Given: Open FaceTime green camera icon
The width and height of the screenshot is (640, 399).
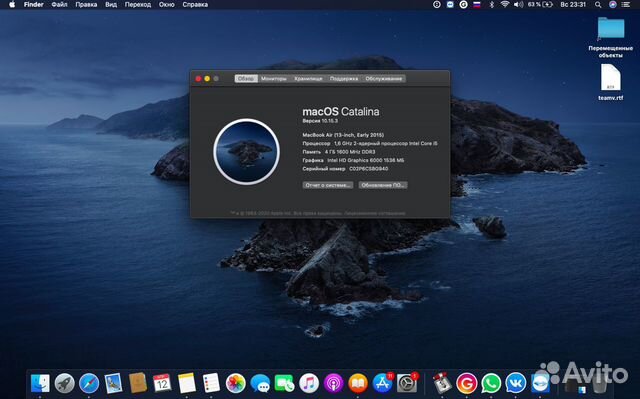Looking at the screenshot, I should (x=284, y=383).
